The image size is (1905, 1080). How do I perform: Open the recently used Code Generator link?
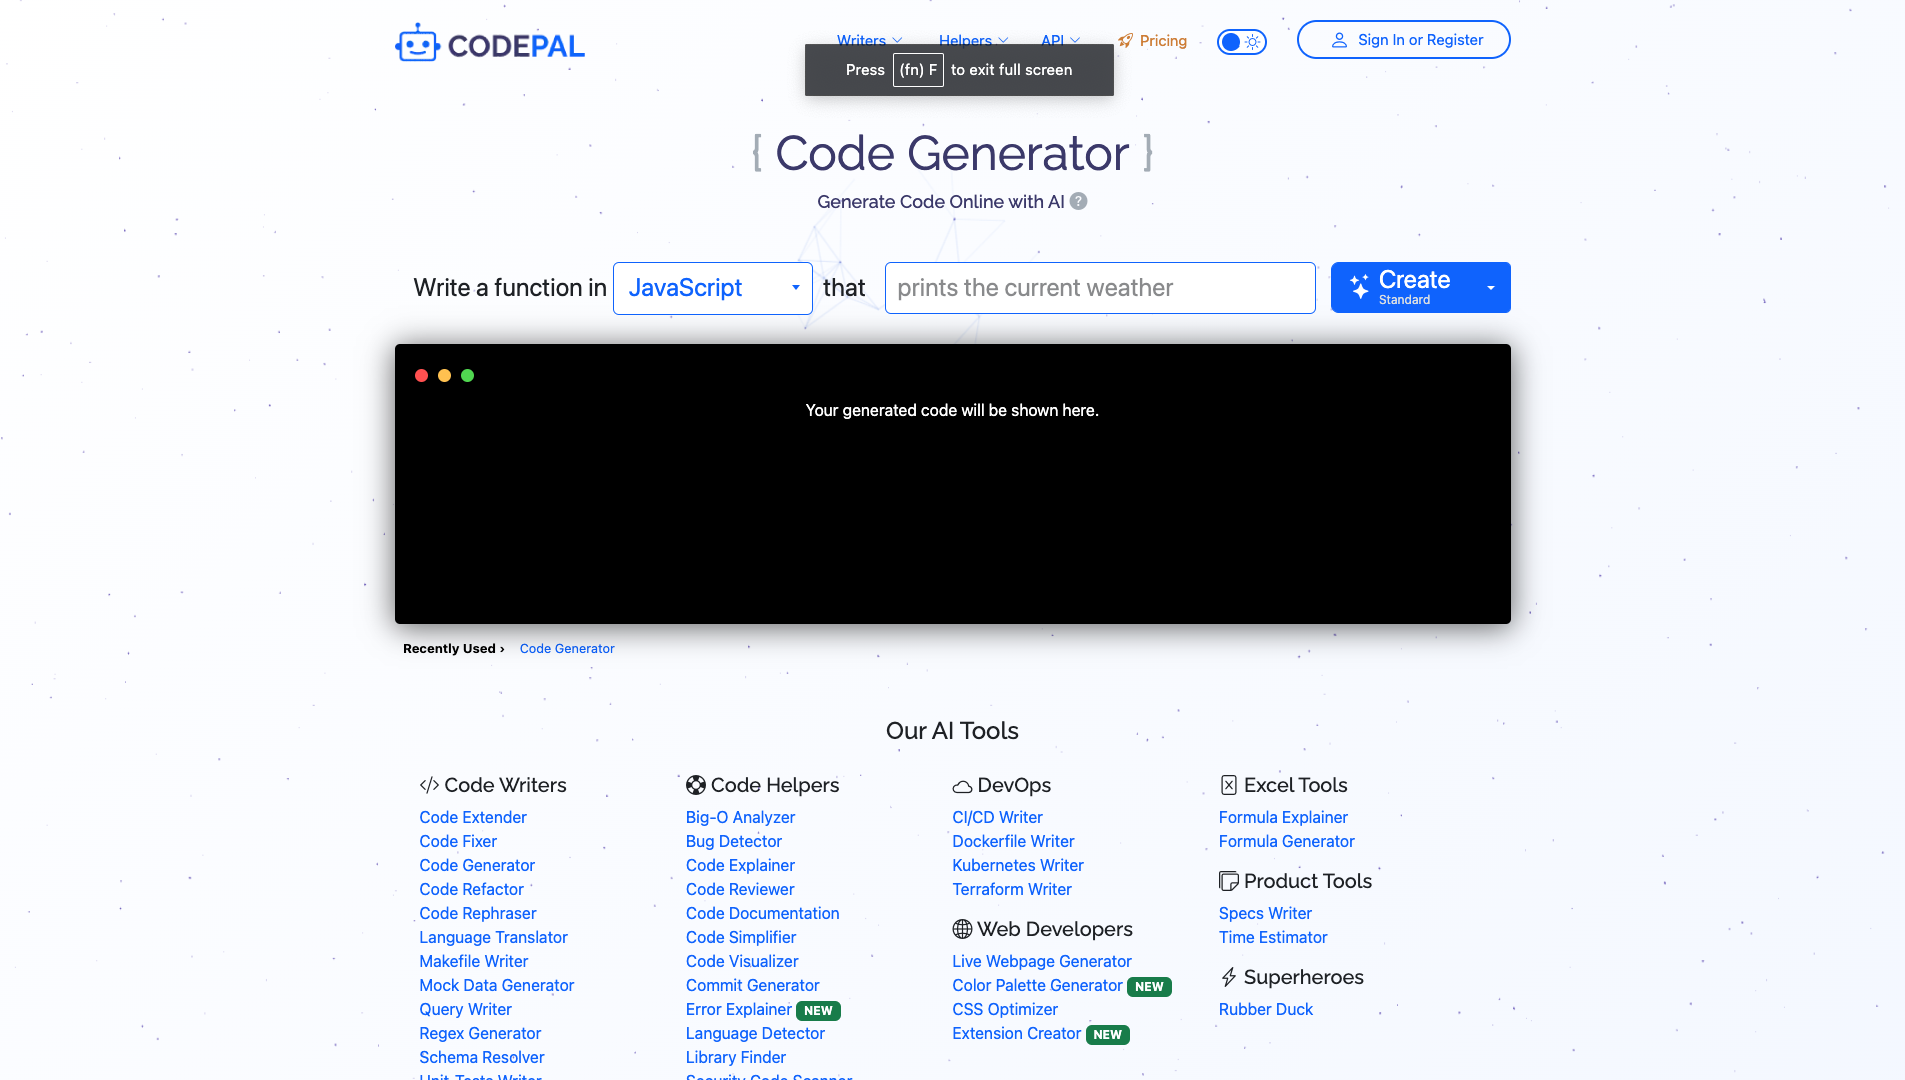click(x=566, y=649)
